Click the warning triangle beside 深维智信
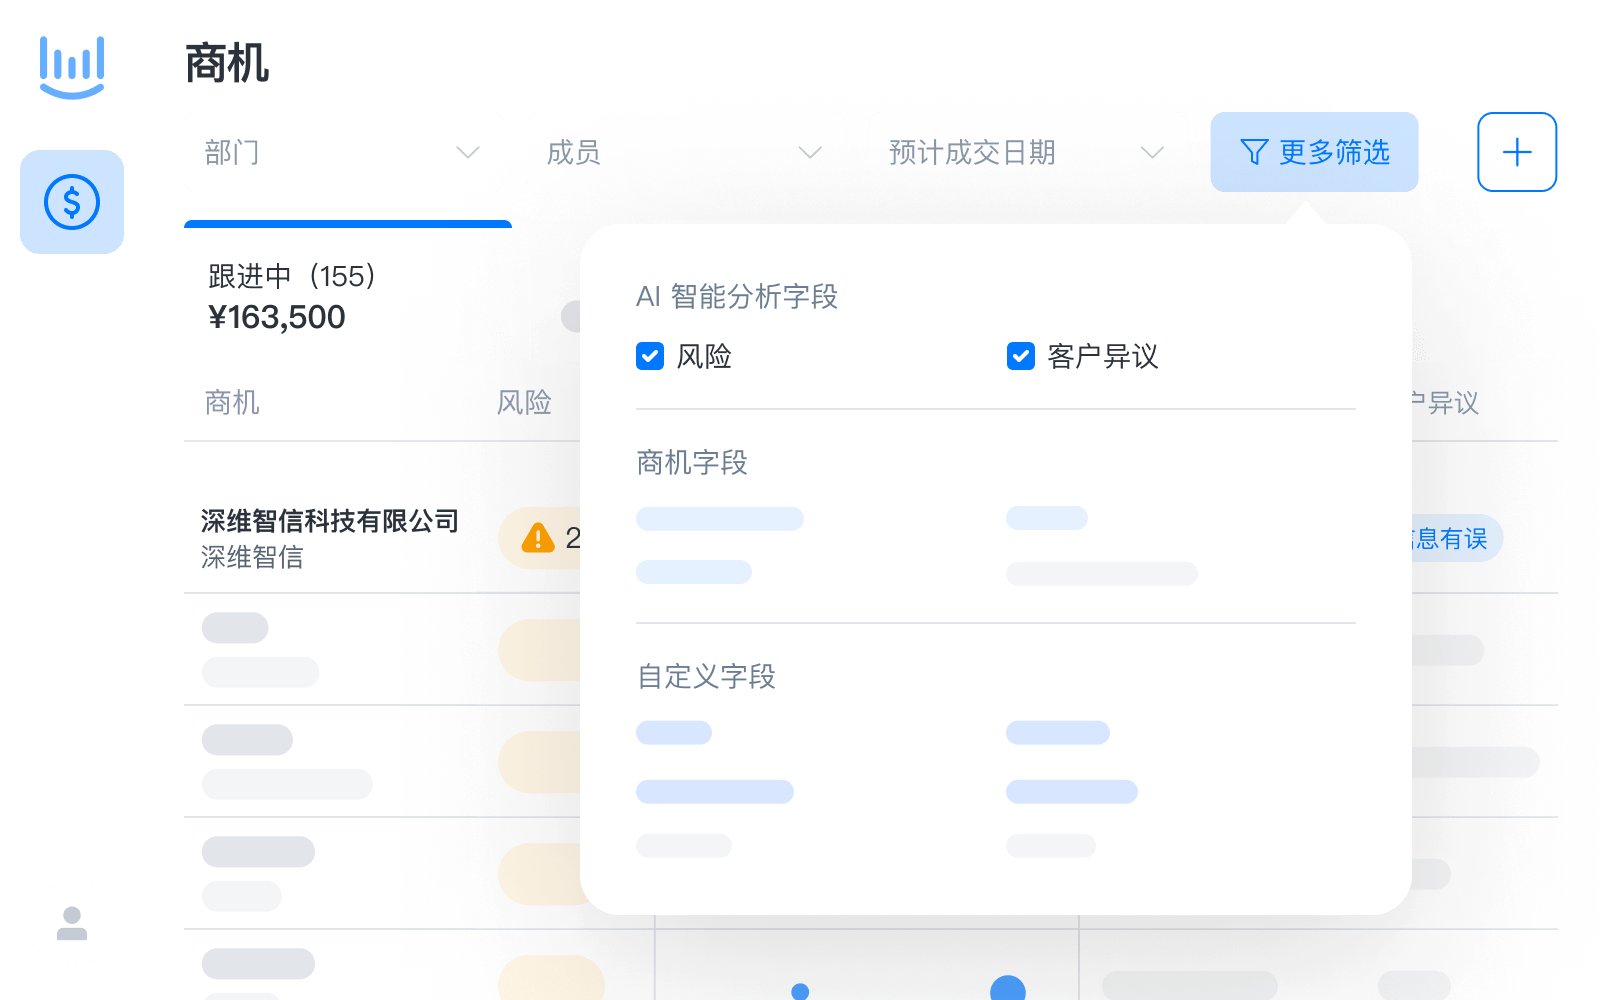 538,538
